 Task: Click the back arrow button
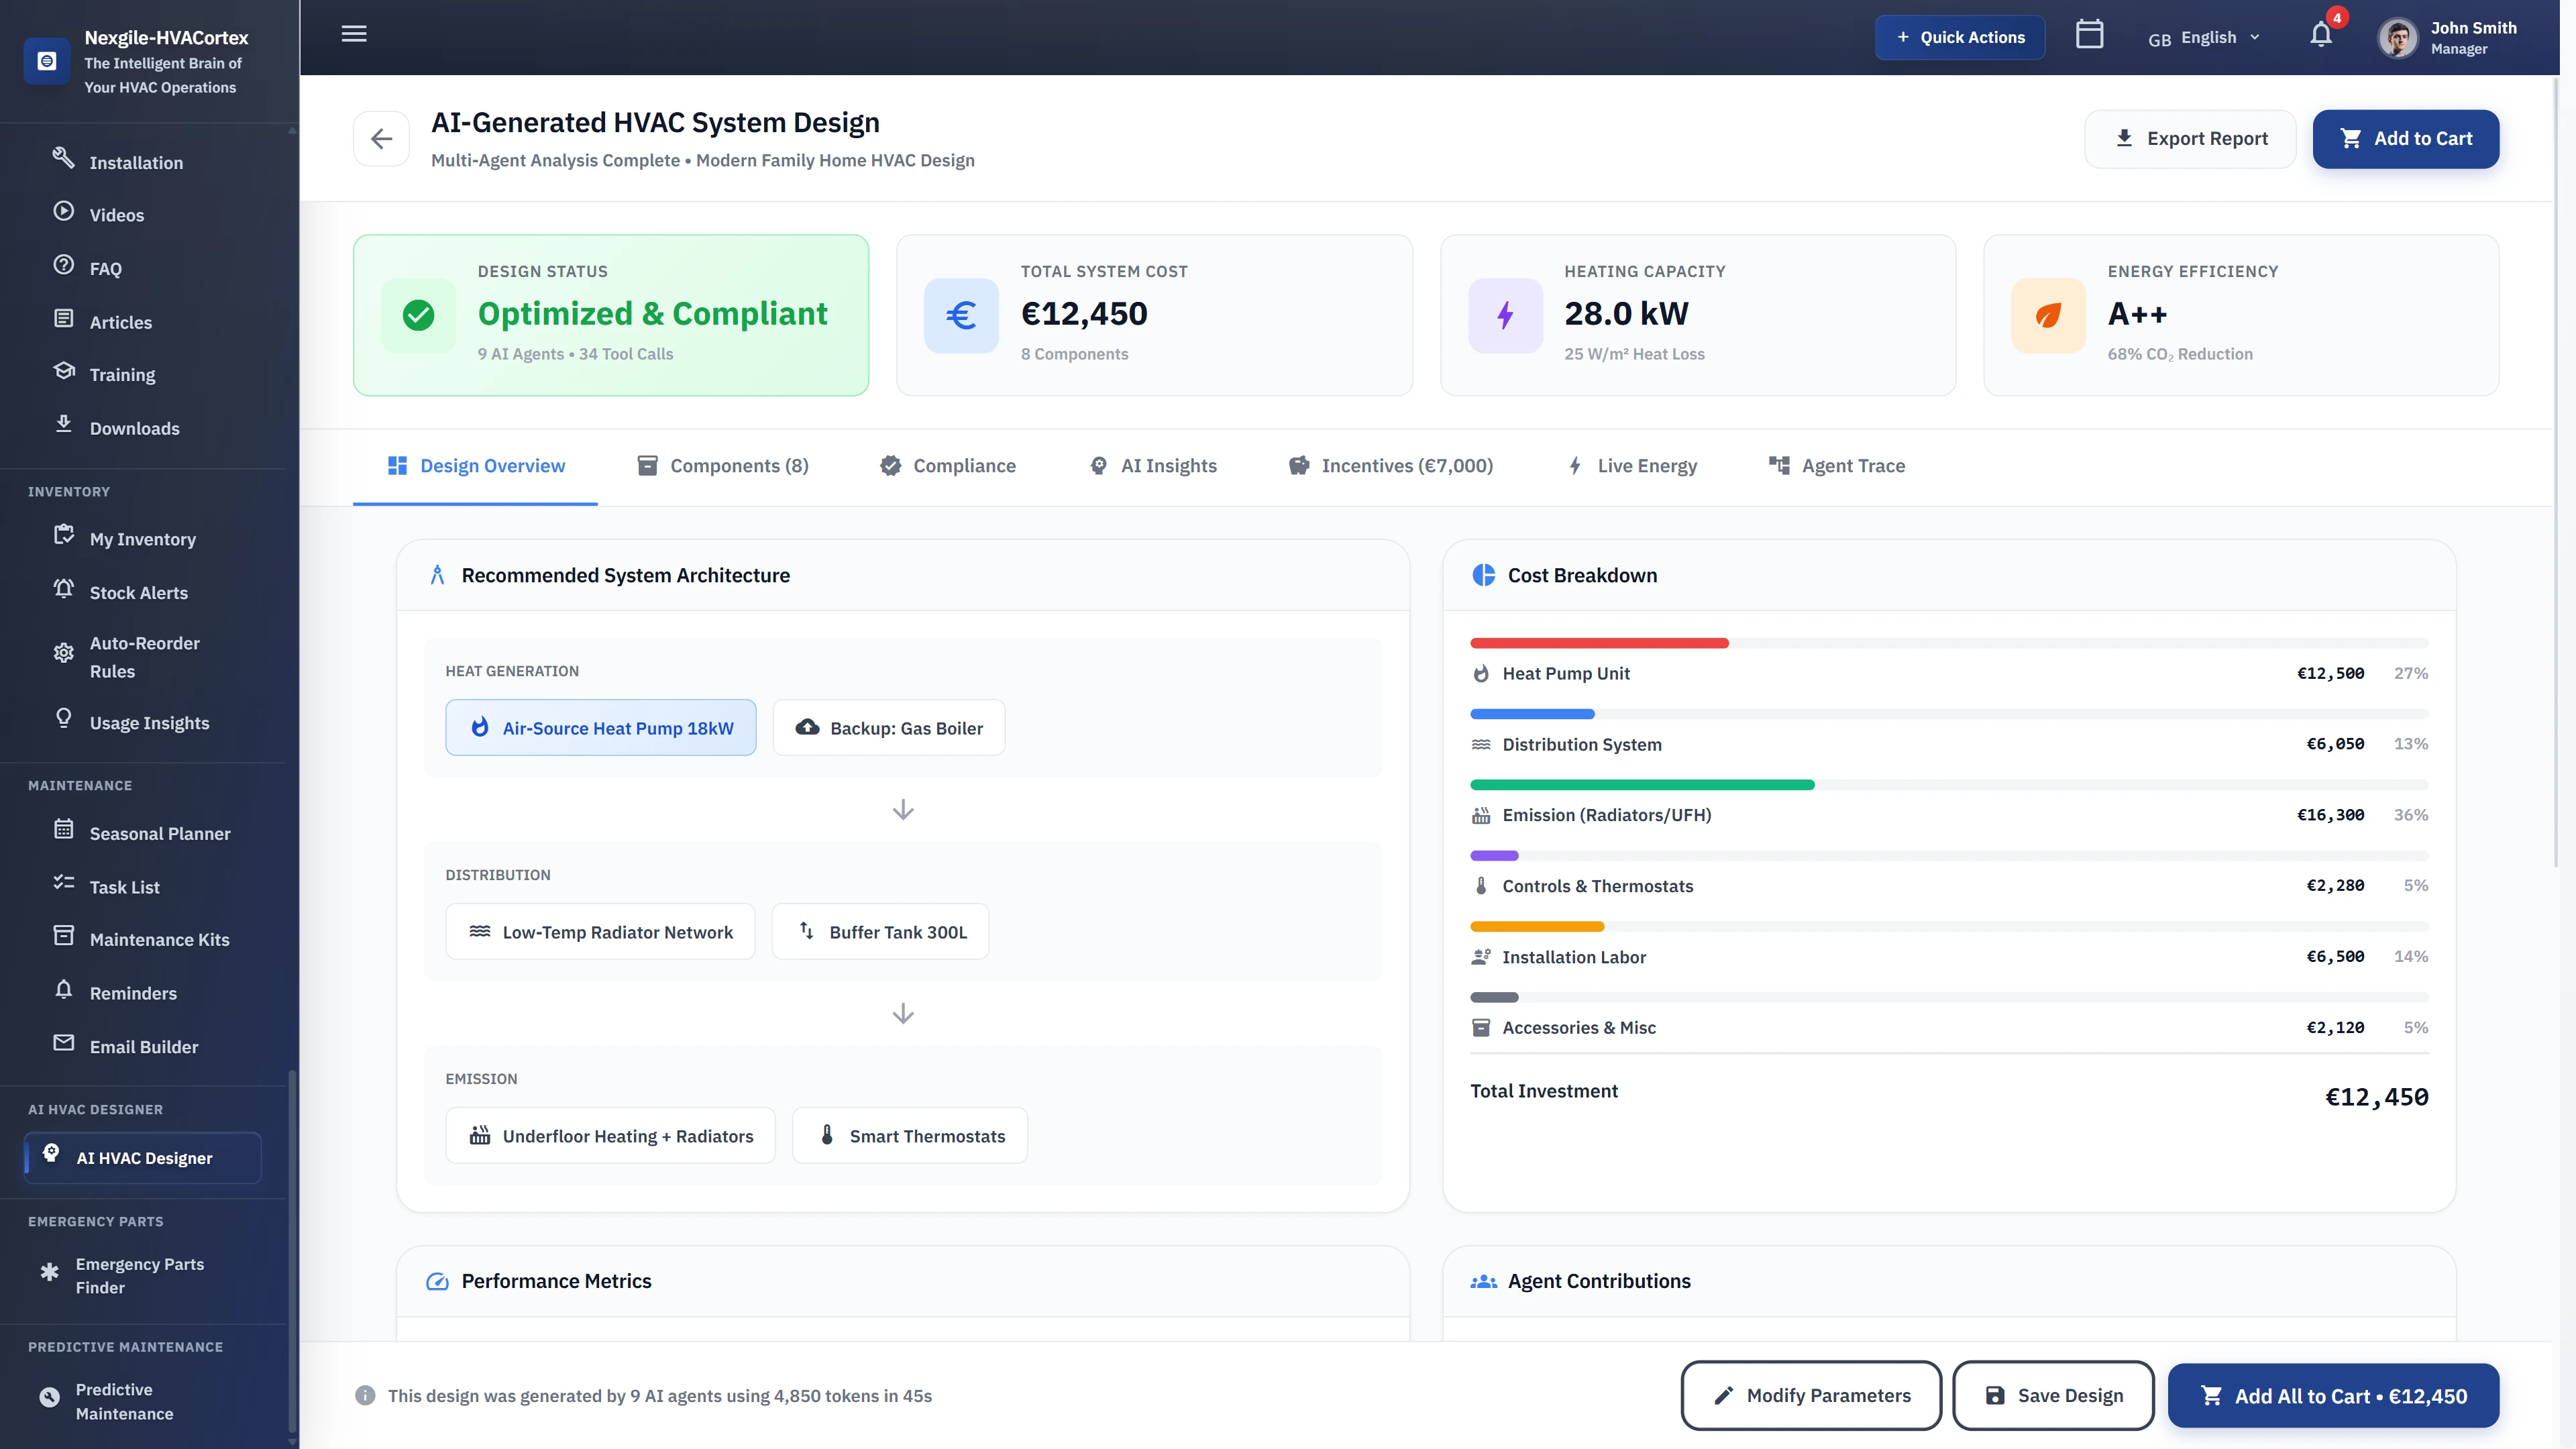tap(381, 139)
